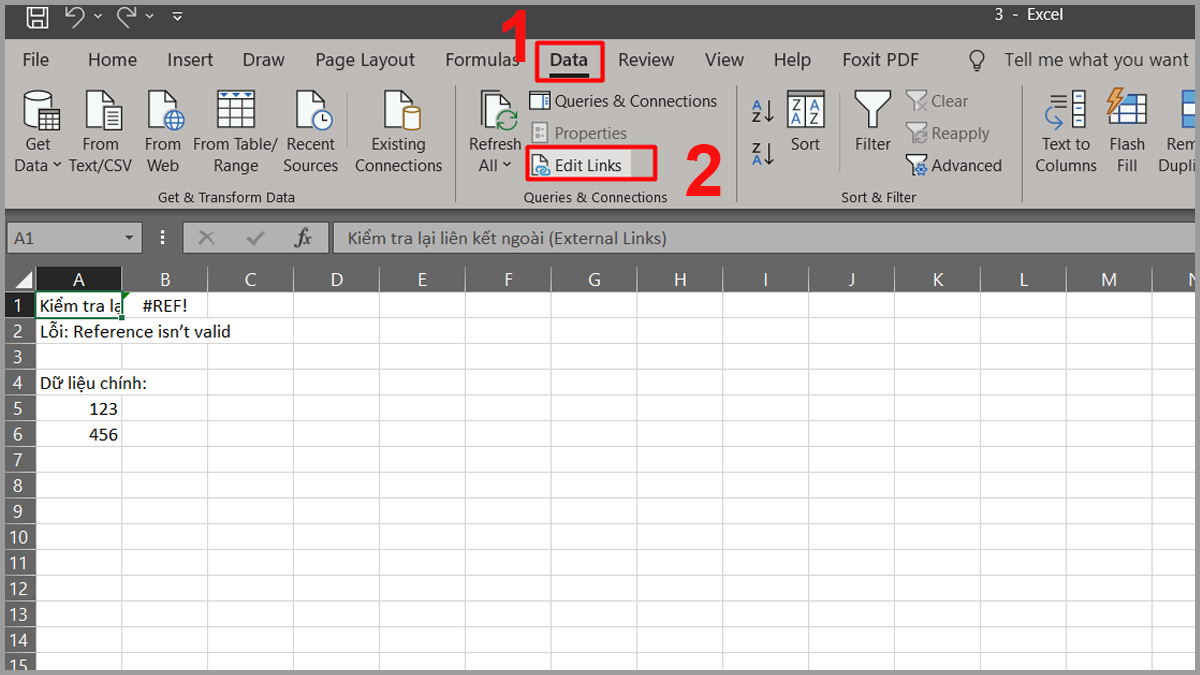Select row 1 header
This screenshot has height=675, width=1200.
(21, 305)
